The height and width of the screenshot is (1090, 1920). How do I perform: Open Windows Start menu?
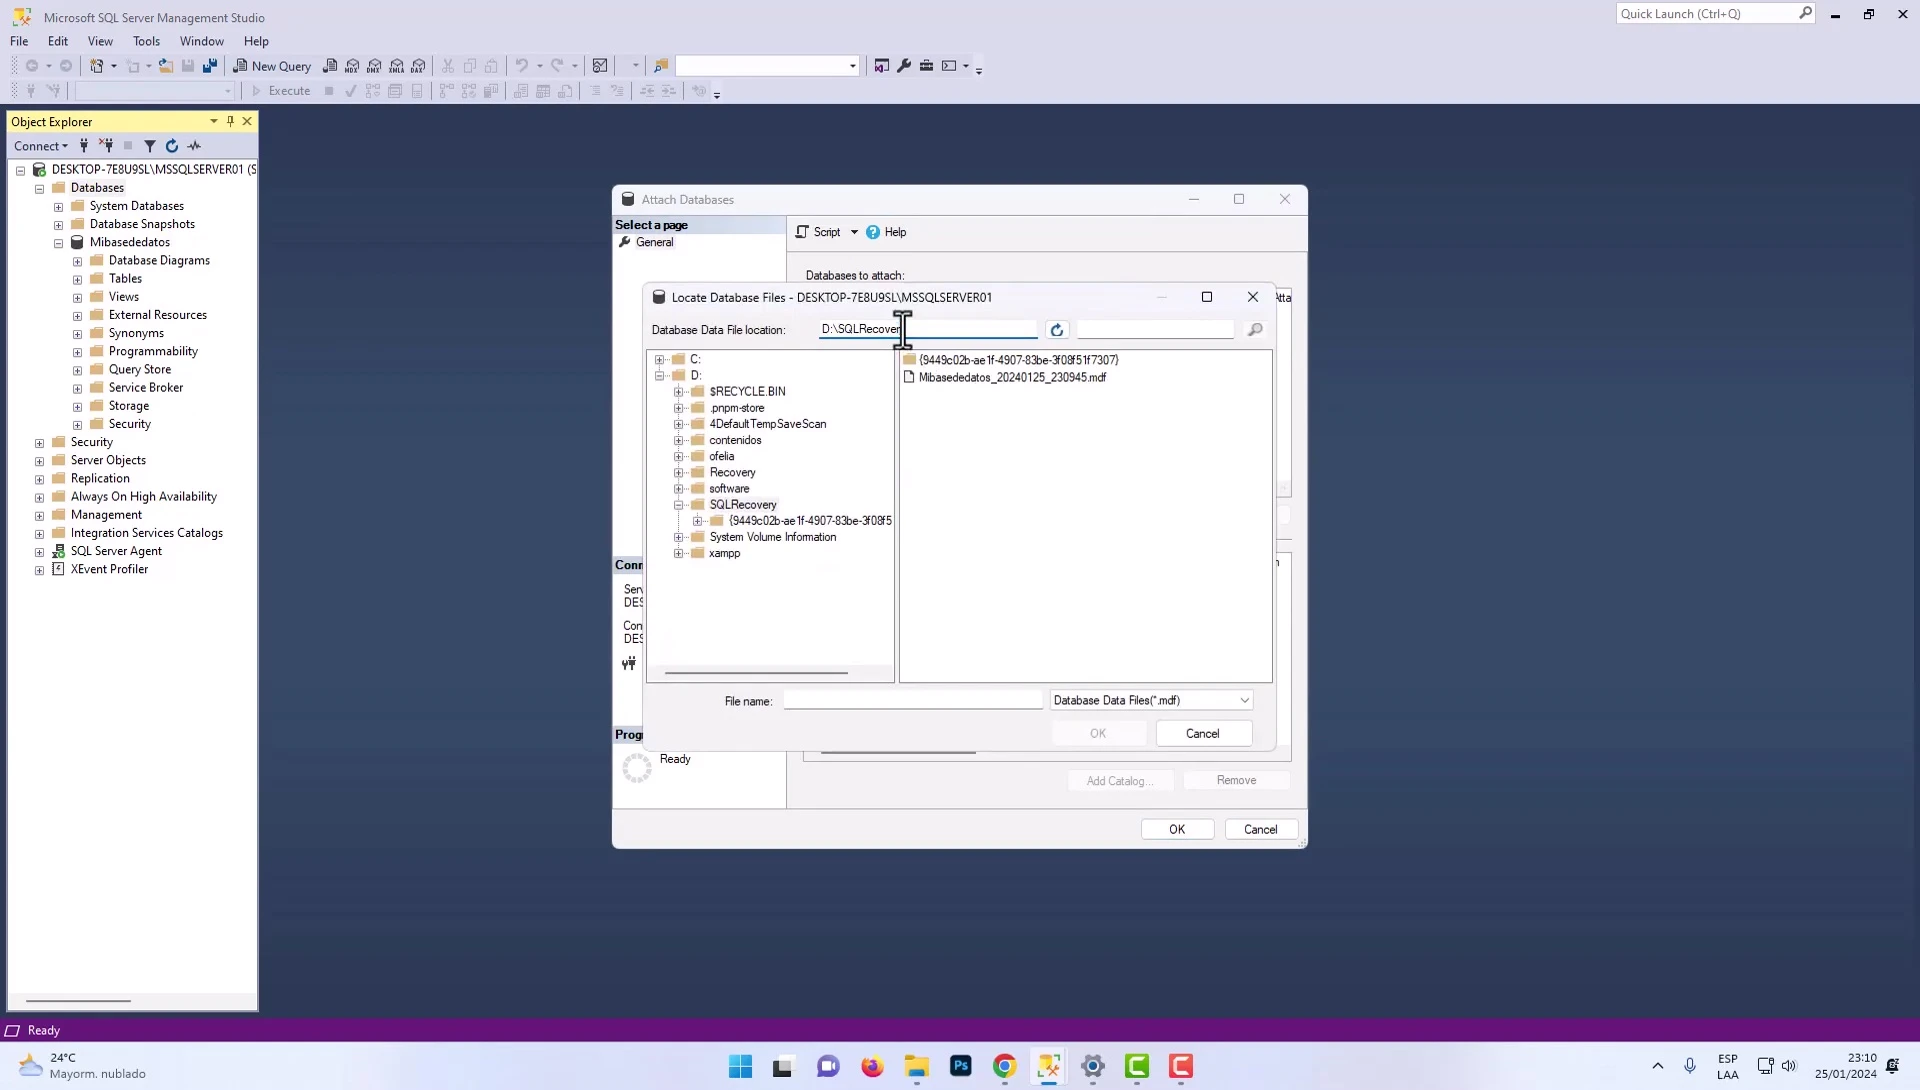[x=740, y=1066]
